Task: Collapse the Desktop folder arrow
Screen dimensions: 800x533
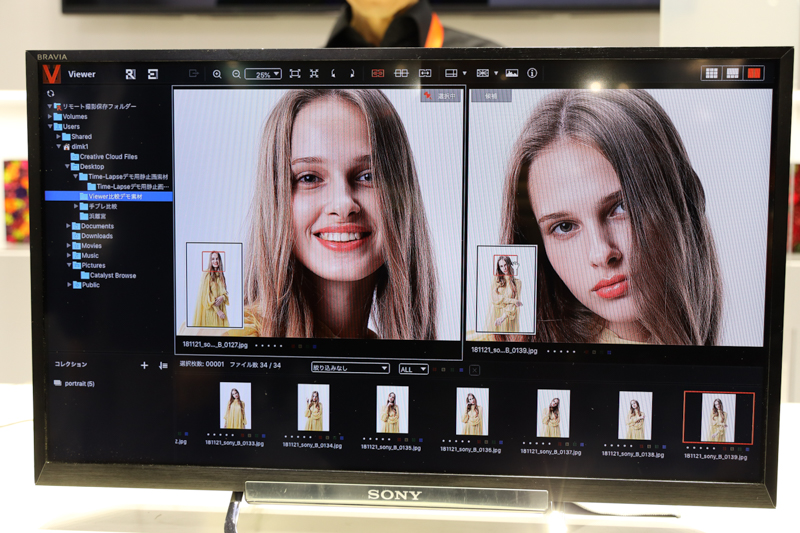Action: [67, 166]
